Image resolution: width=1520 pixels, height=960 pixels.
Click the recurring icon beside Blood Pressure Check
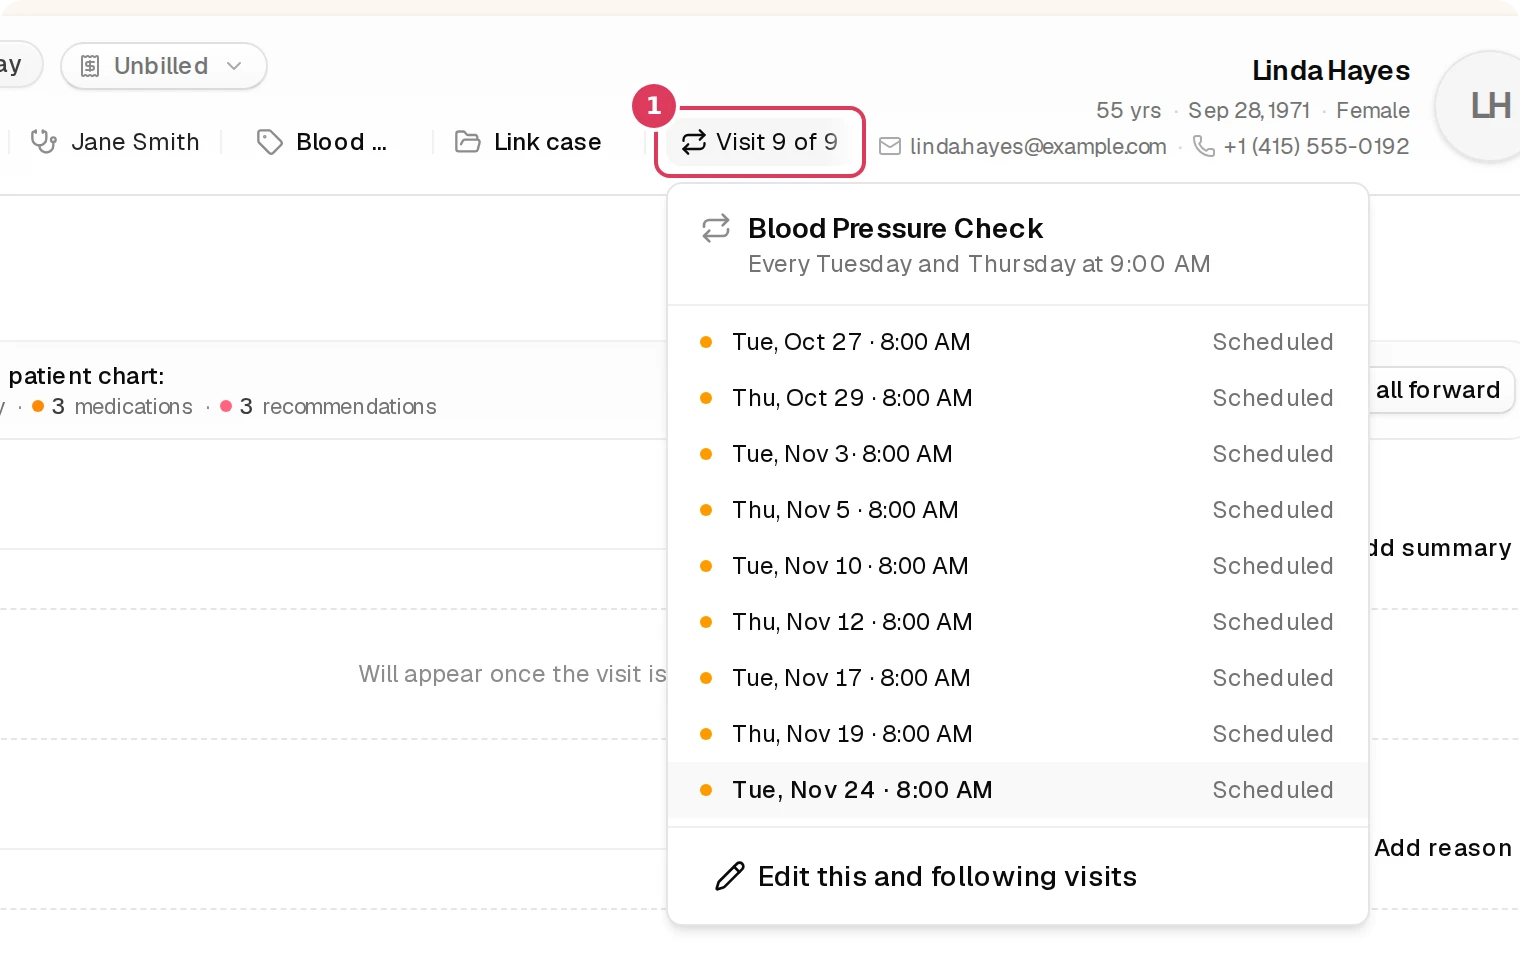(x=716, y=228)
